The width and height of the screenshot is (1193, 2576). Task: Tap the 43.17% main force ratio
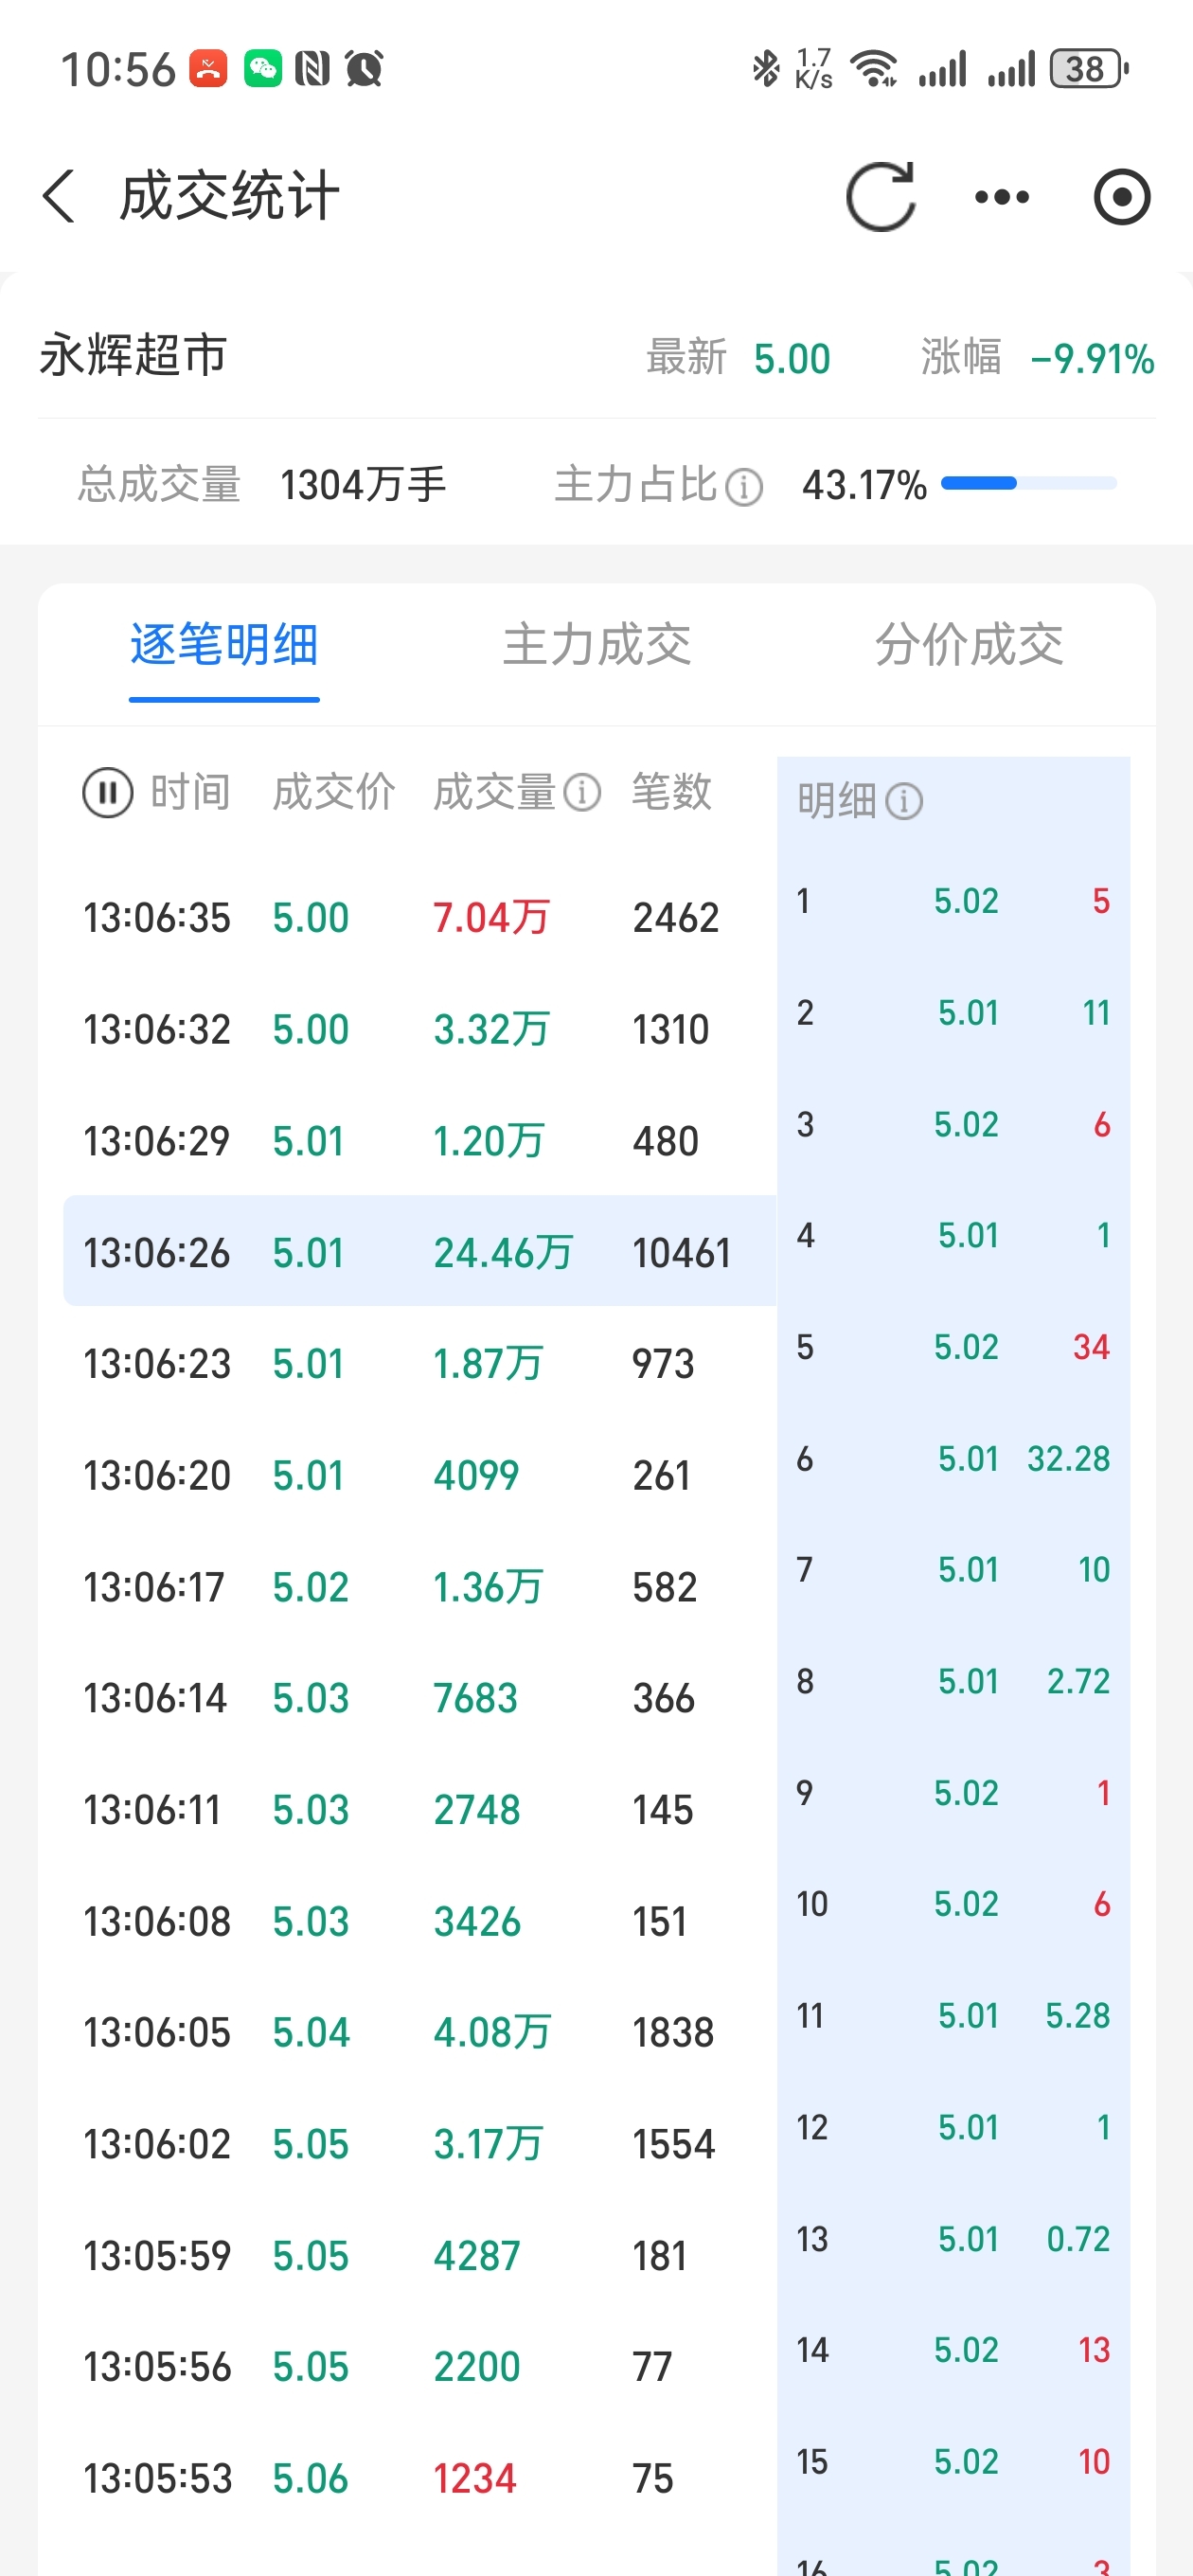click(865, 485)
